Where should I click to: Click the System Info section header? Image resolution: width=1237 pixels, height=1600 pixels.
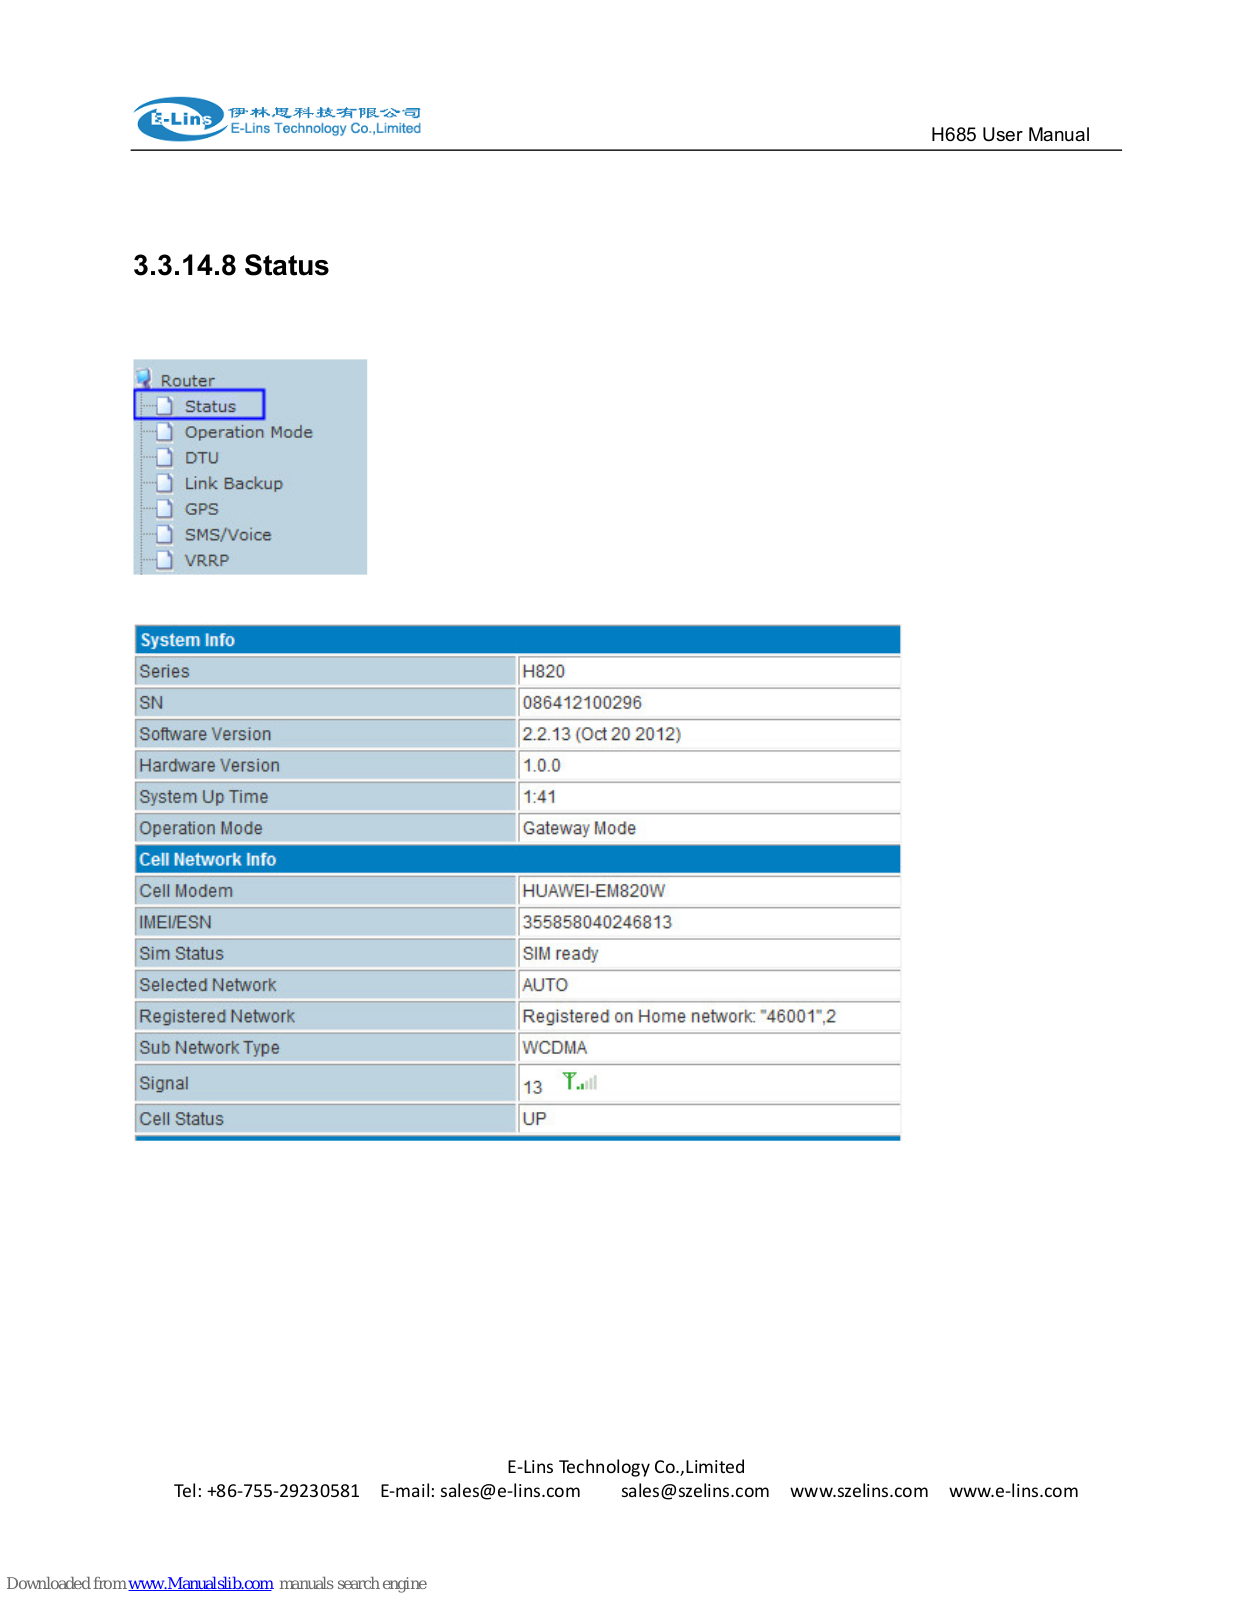click(x=517, y=640)
